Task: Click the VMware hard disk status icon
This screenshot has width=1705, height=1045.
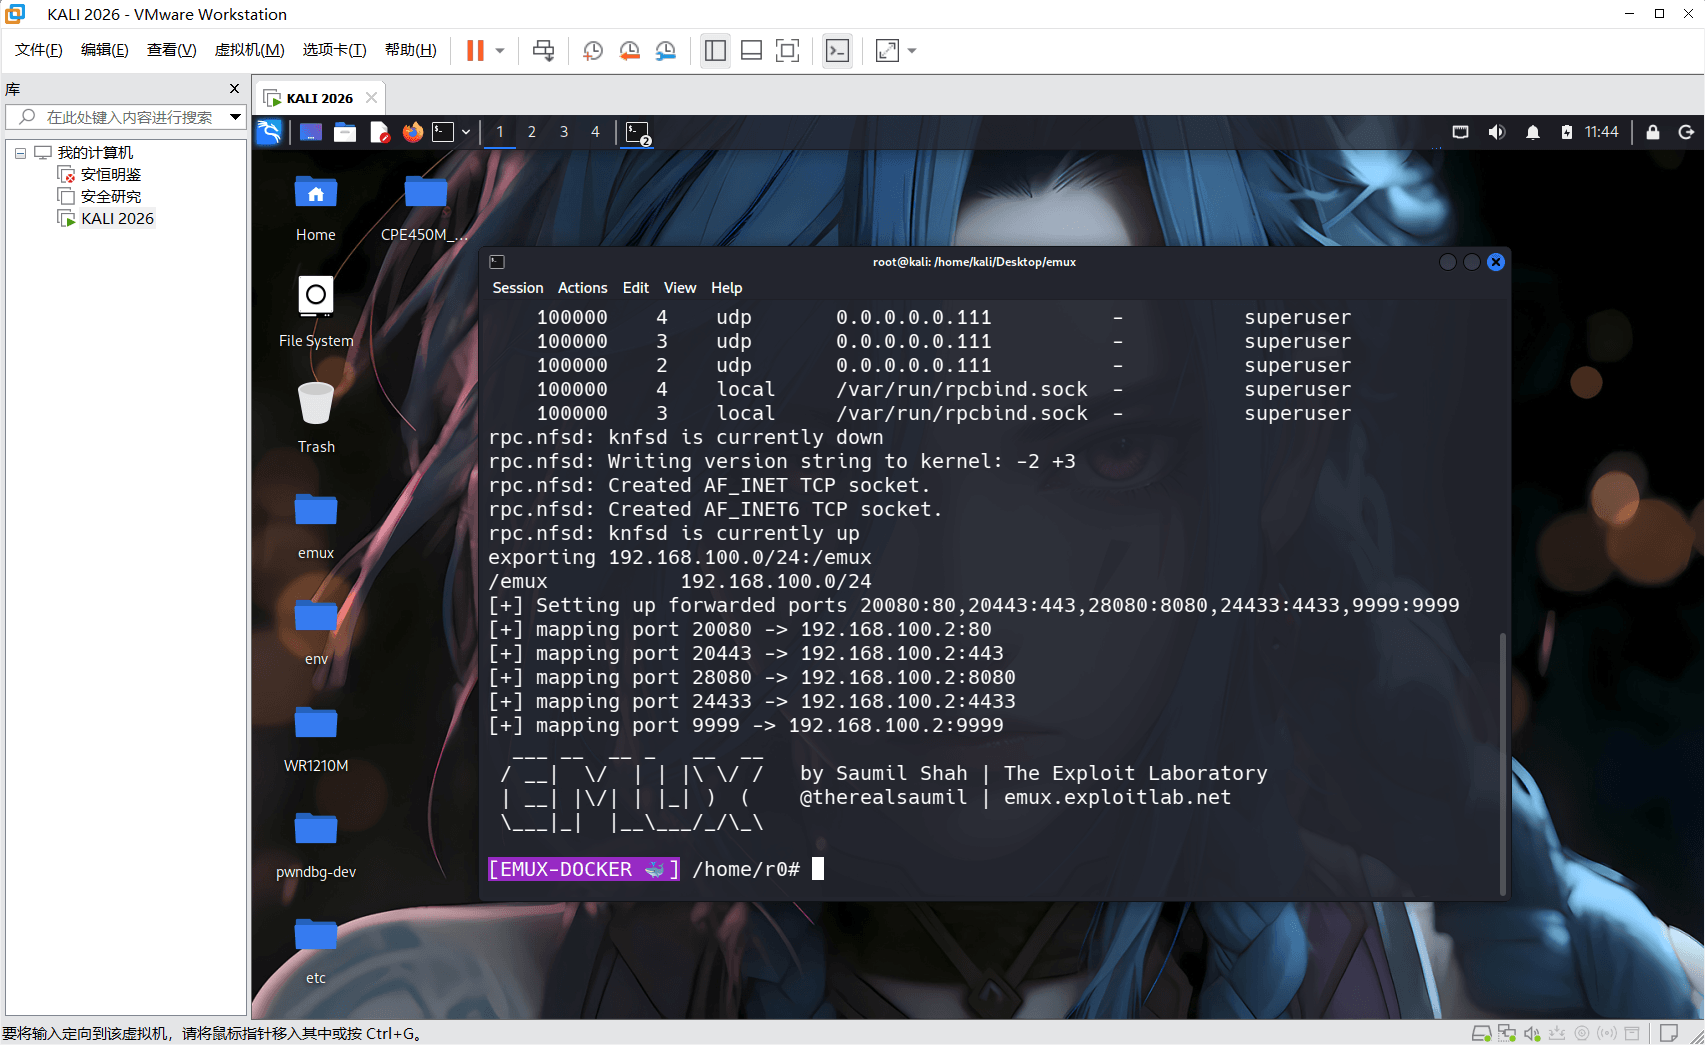Action: click(1482, 1033)
